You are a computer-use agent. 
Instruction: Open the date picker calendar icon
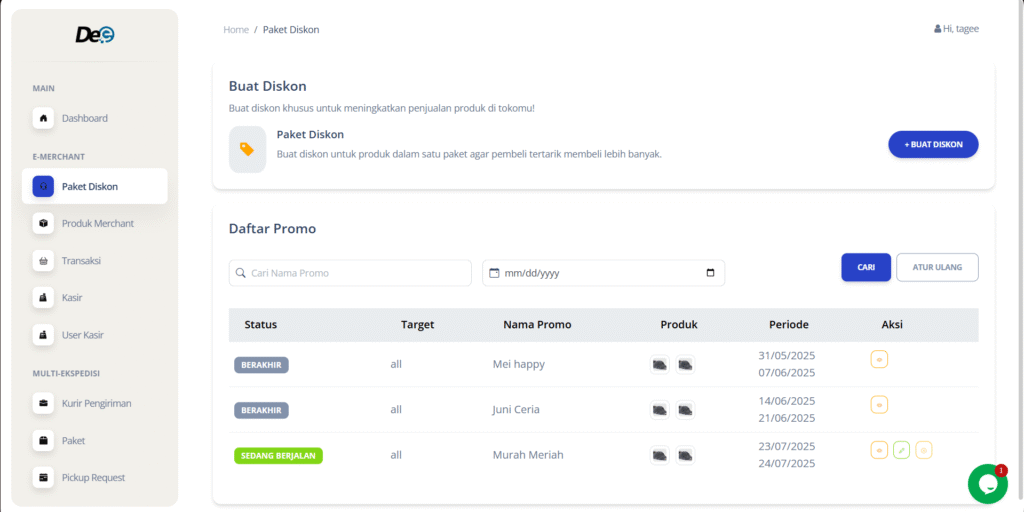point(710,273)
